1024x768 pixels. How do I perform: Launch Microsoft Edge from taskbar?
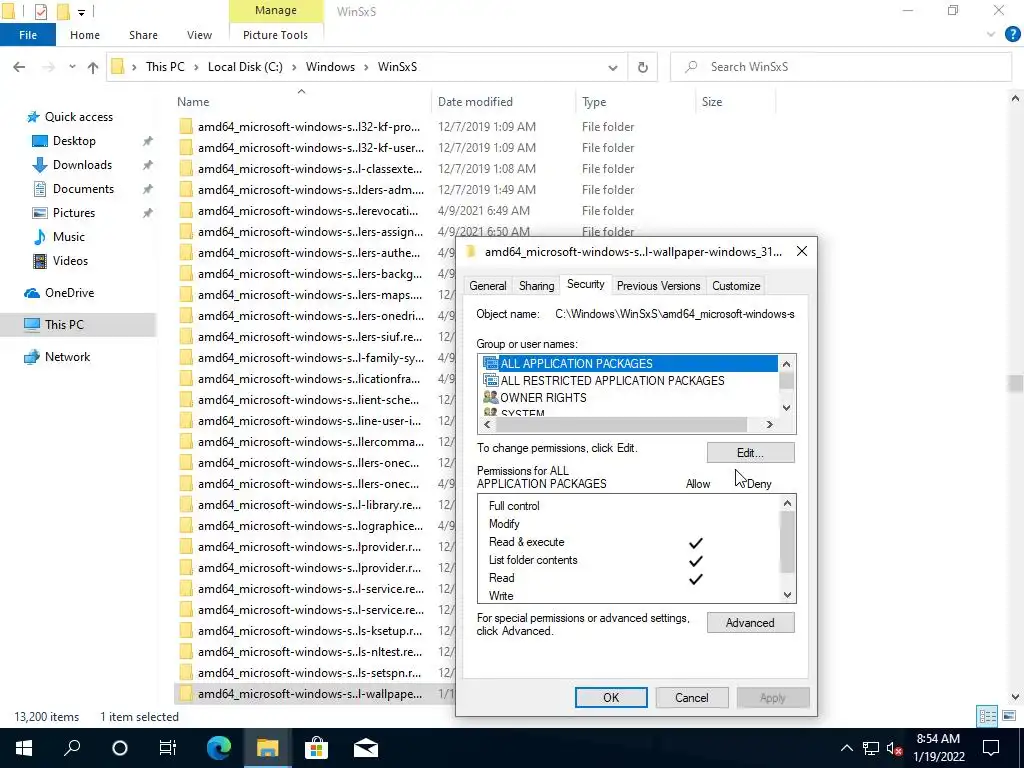click(219, 748)
